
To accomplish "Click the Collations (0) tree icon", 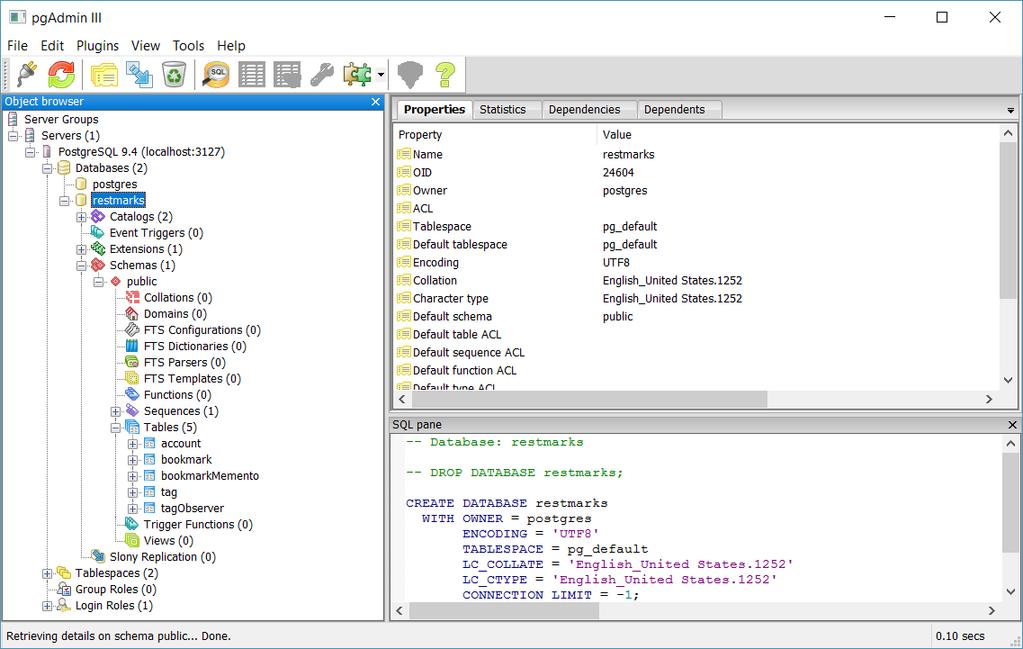I will click(x=132, y=297).
